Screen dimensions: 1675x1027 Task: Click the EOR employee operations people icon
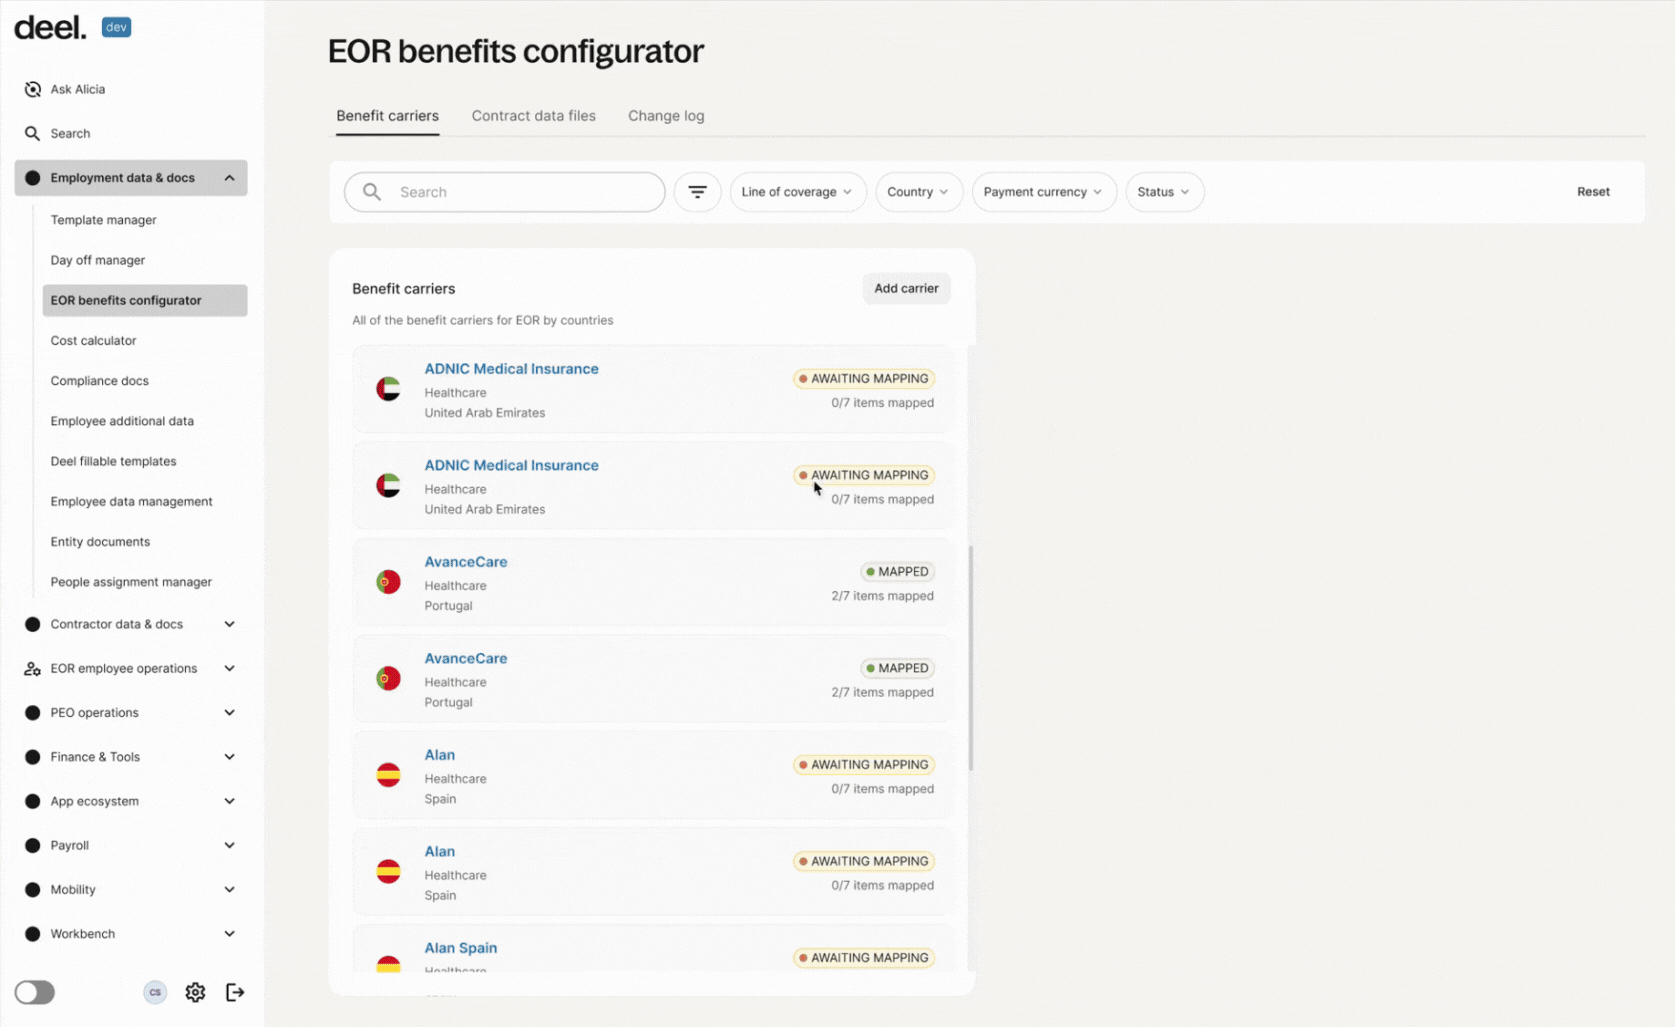[x=32, y=668]
